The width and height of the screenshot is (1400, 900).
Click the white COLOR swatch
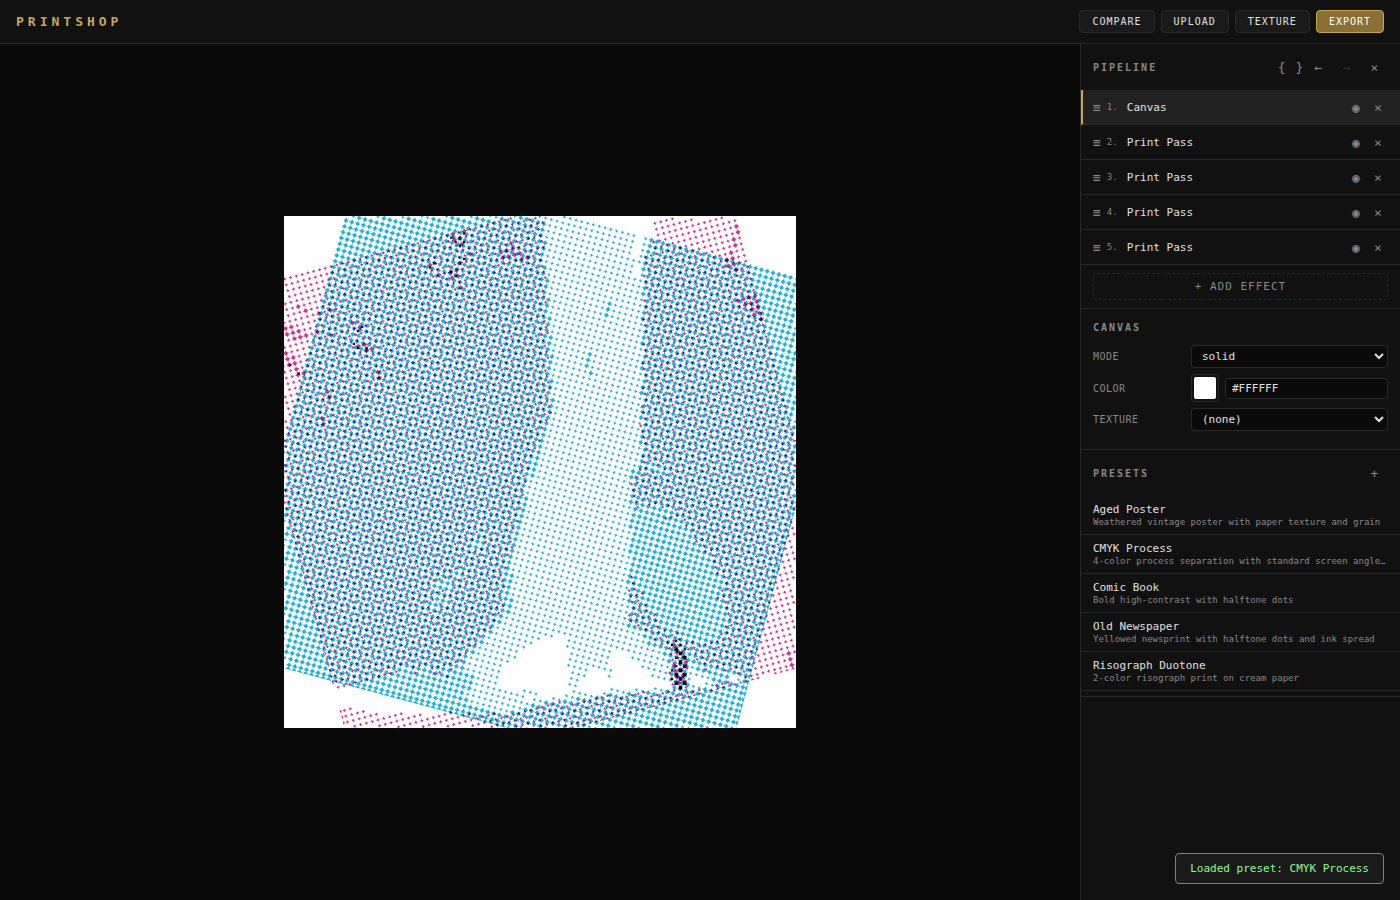pyautogui.click(x=1204, y=387)
